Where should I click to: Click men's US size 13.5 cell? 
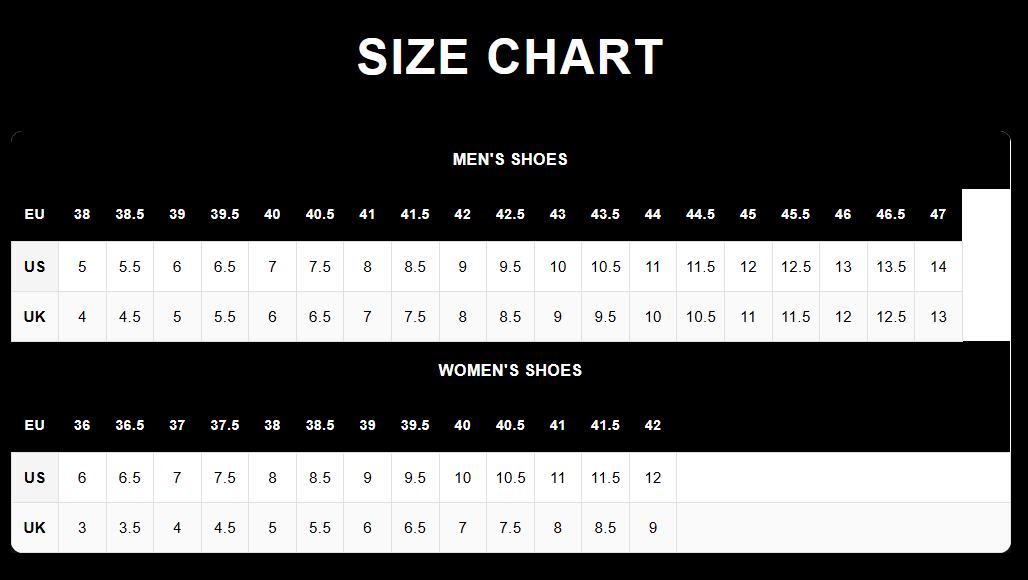890,267
